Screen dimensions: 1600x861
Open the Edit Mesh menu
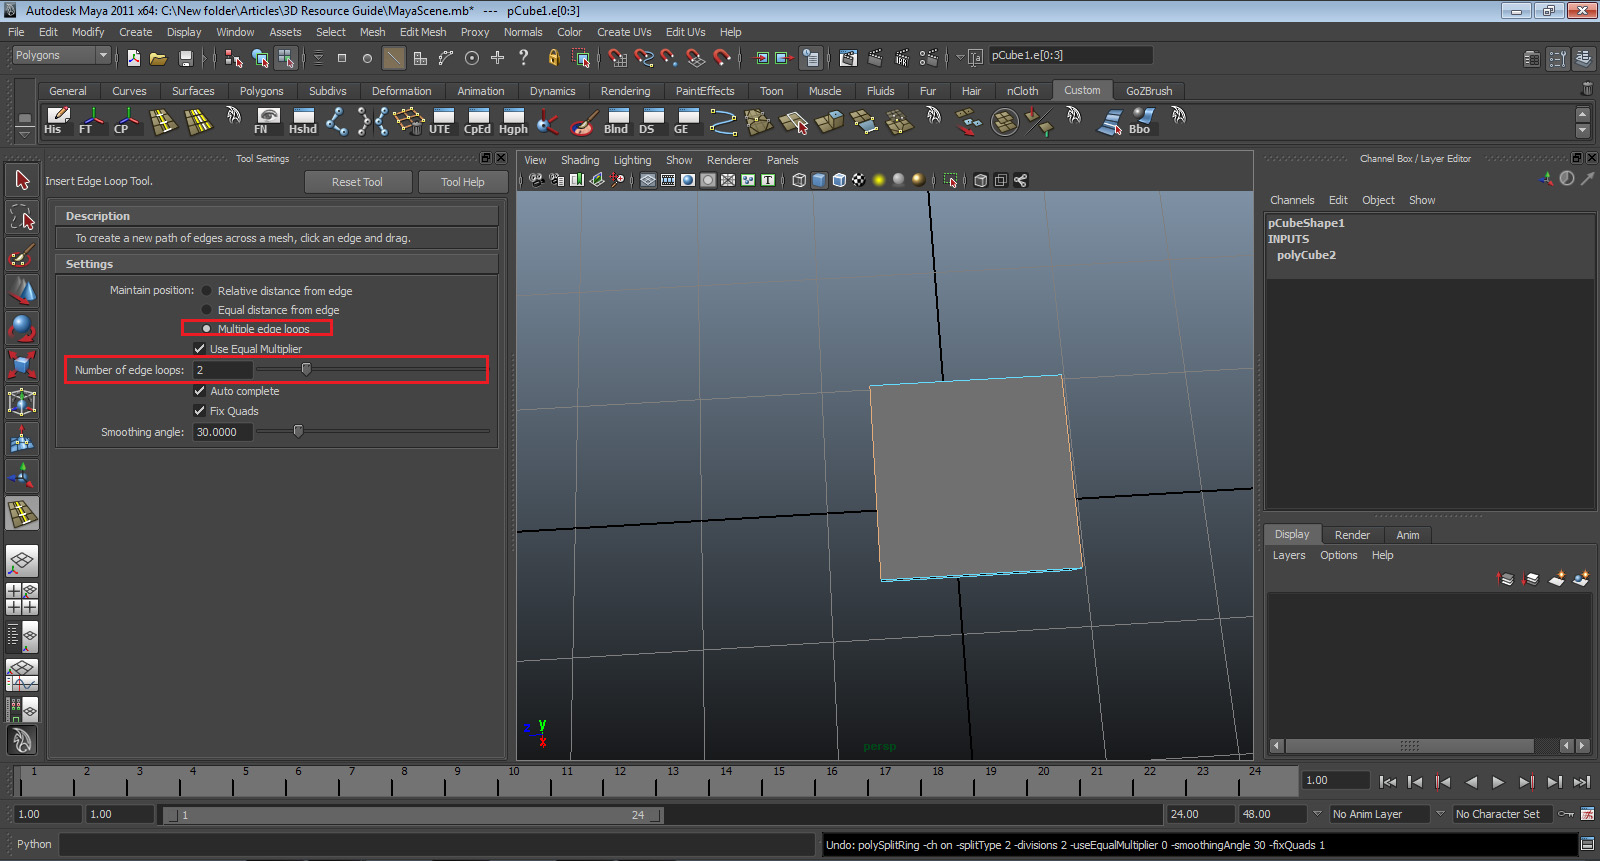pos(423,32)
